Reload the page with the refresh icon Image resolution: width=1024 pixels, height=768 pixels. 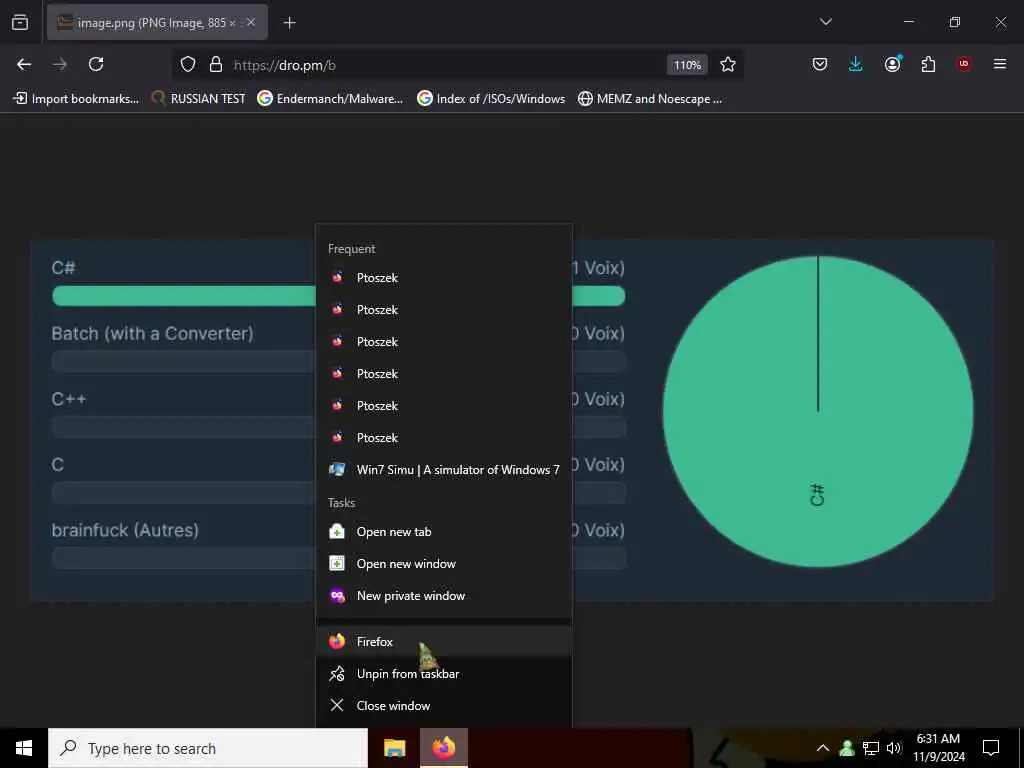coord(96,64)
